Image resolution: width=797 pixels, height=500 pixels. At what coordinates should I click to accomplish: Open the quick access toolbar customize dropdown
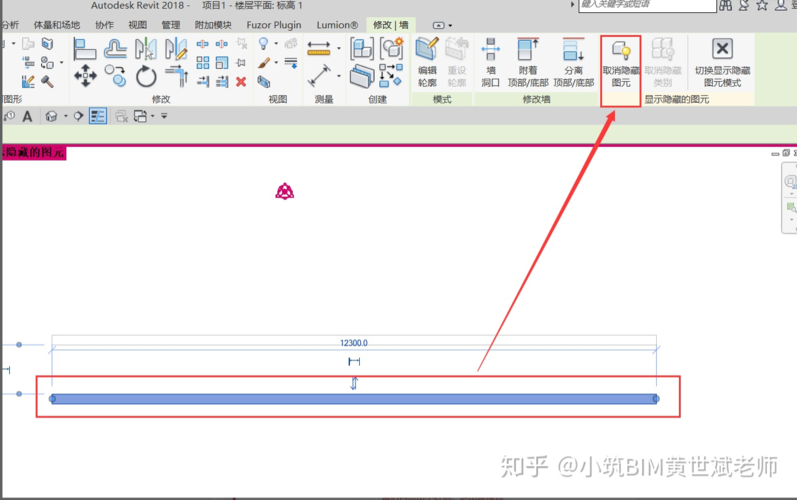pyautogui.click(x=164, y=116)
